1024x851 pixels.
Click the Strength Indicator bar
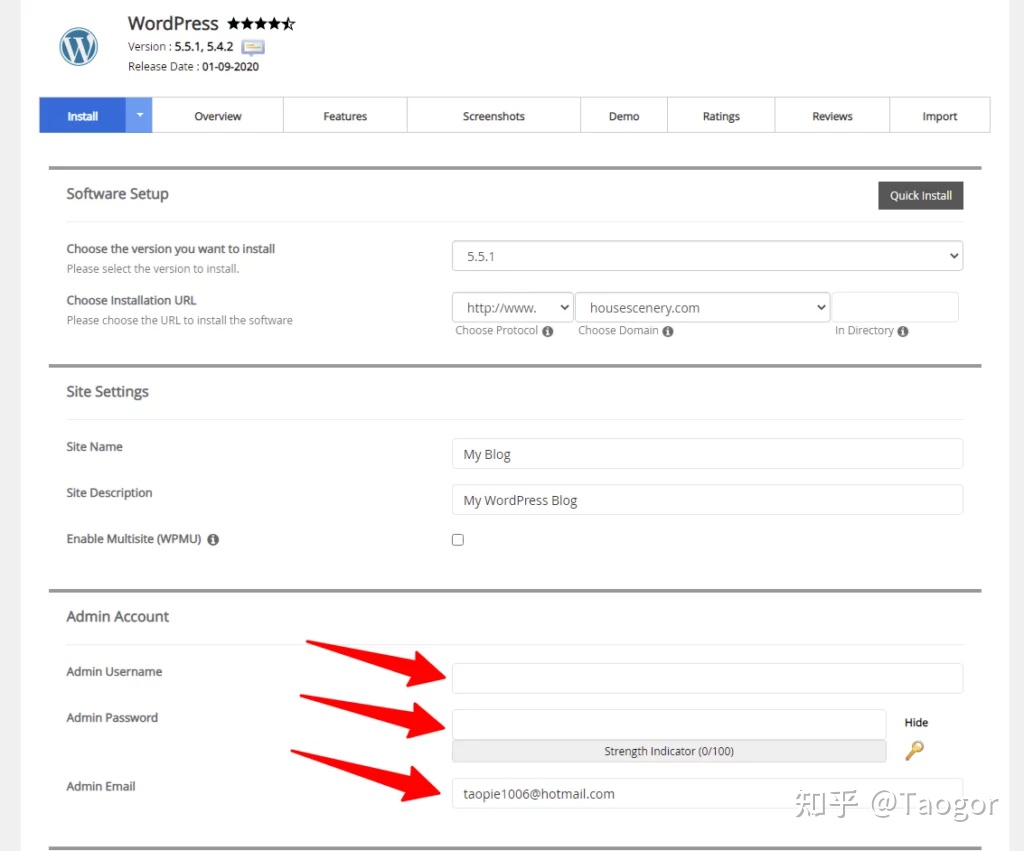tap(669, 751)
